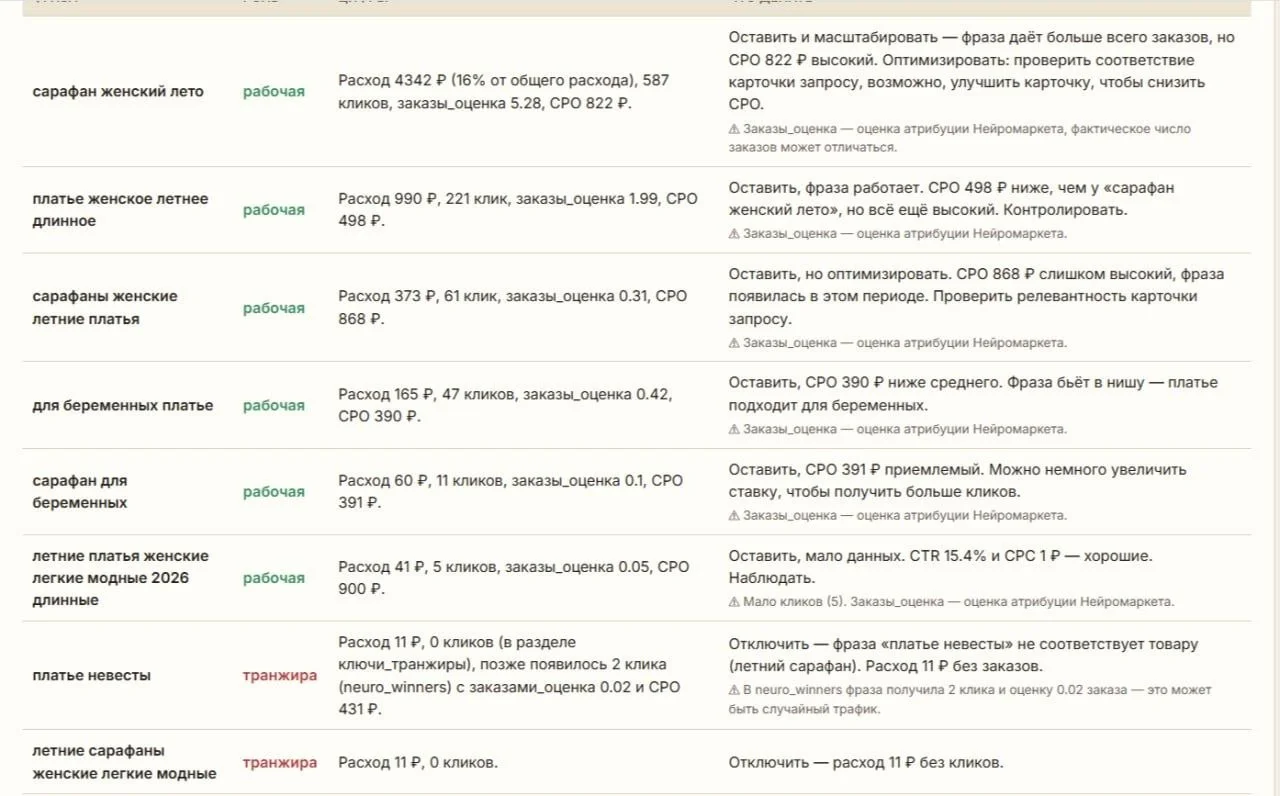Image resolution: width=1280 pixels, height=796 pixels.
Task: Click the recommendation "Оставить, но оптимизировать"
Action: (x=976, y=297)
